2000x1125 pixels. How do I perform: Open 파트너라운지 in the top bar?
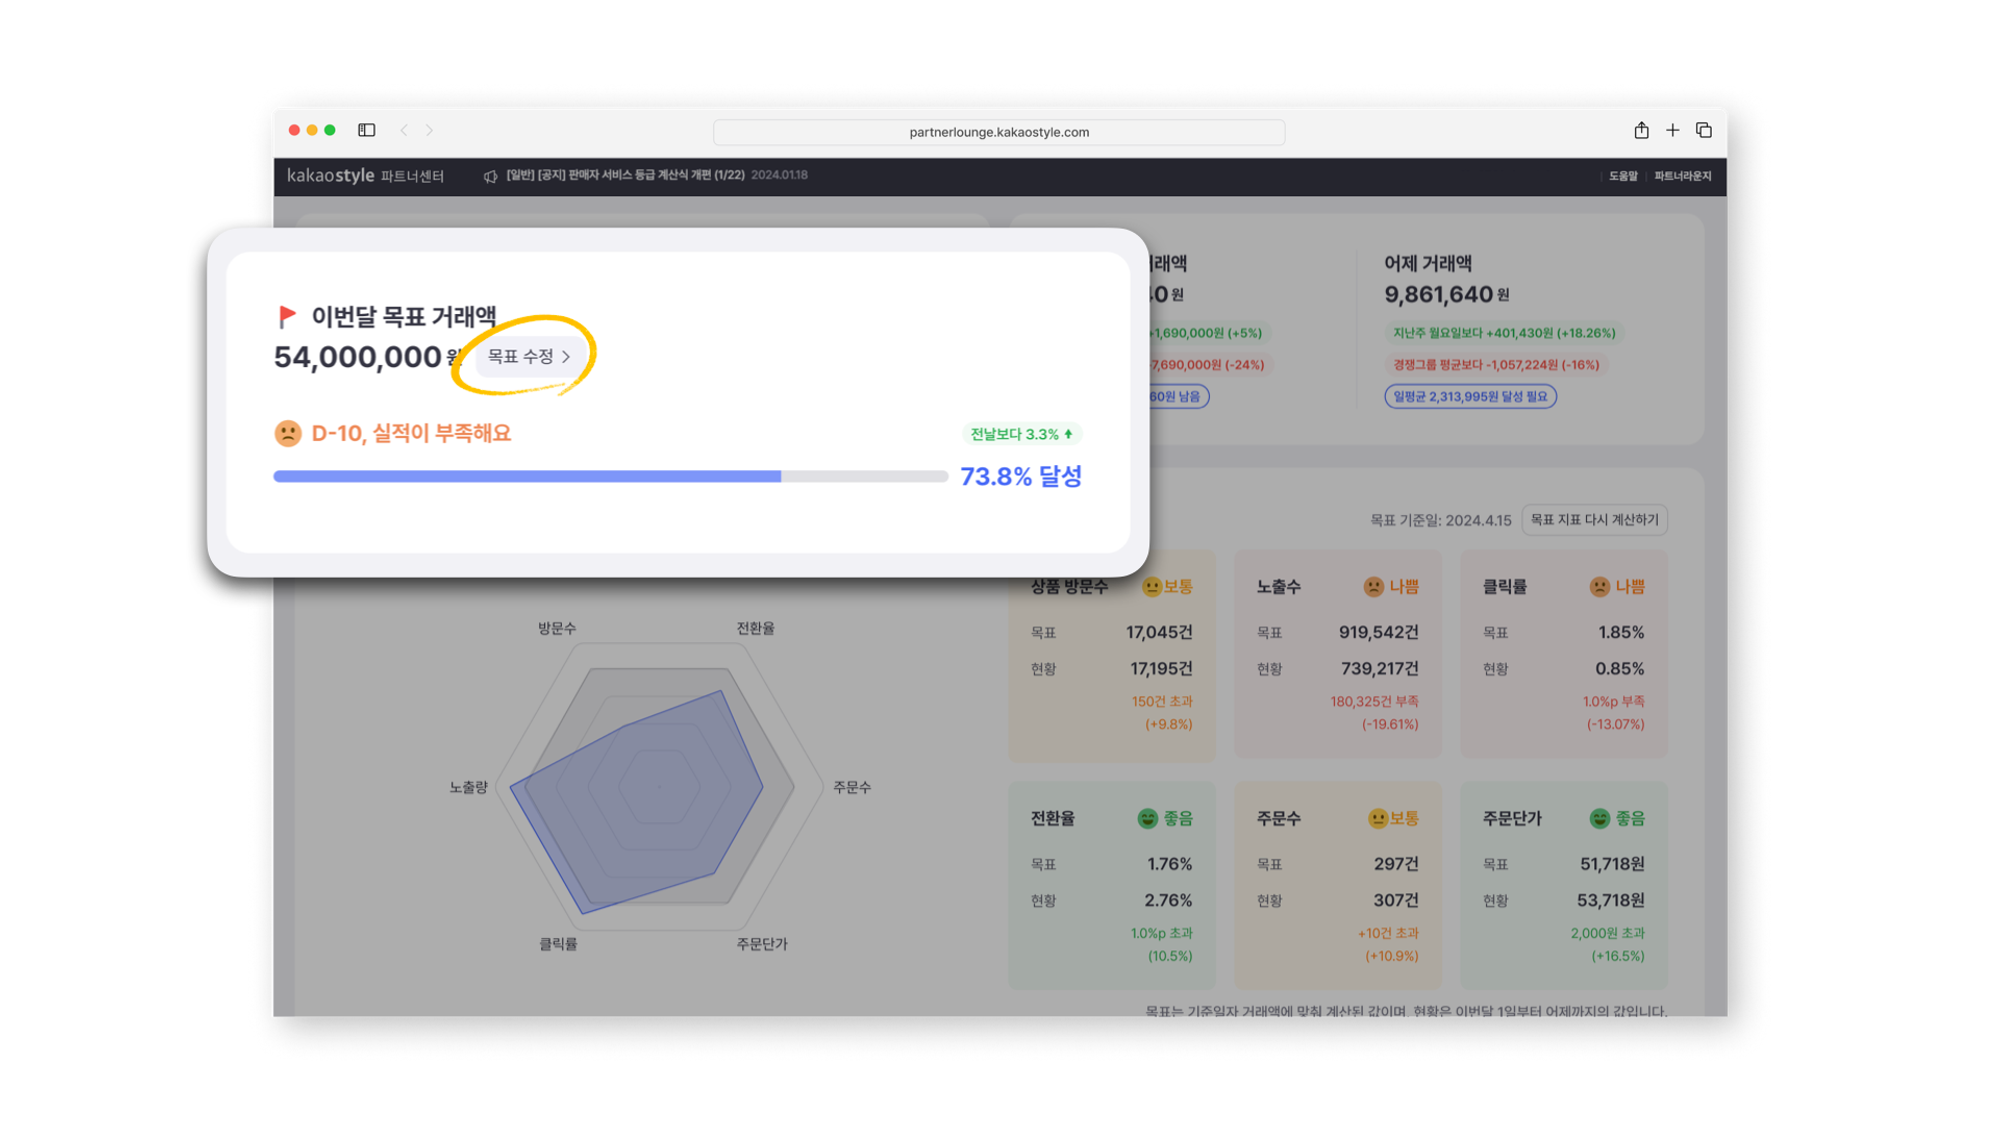(x=1682, y=176)
